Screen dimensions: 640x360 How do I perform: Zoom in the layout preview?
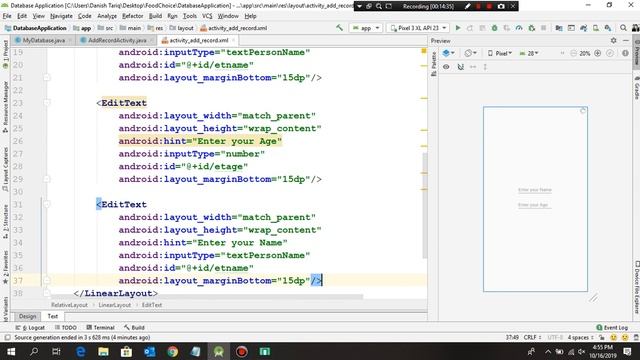pos(598,53)
